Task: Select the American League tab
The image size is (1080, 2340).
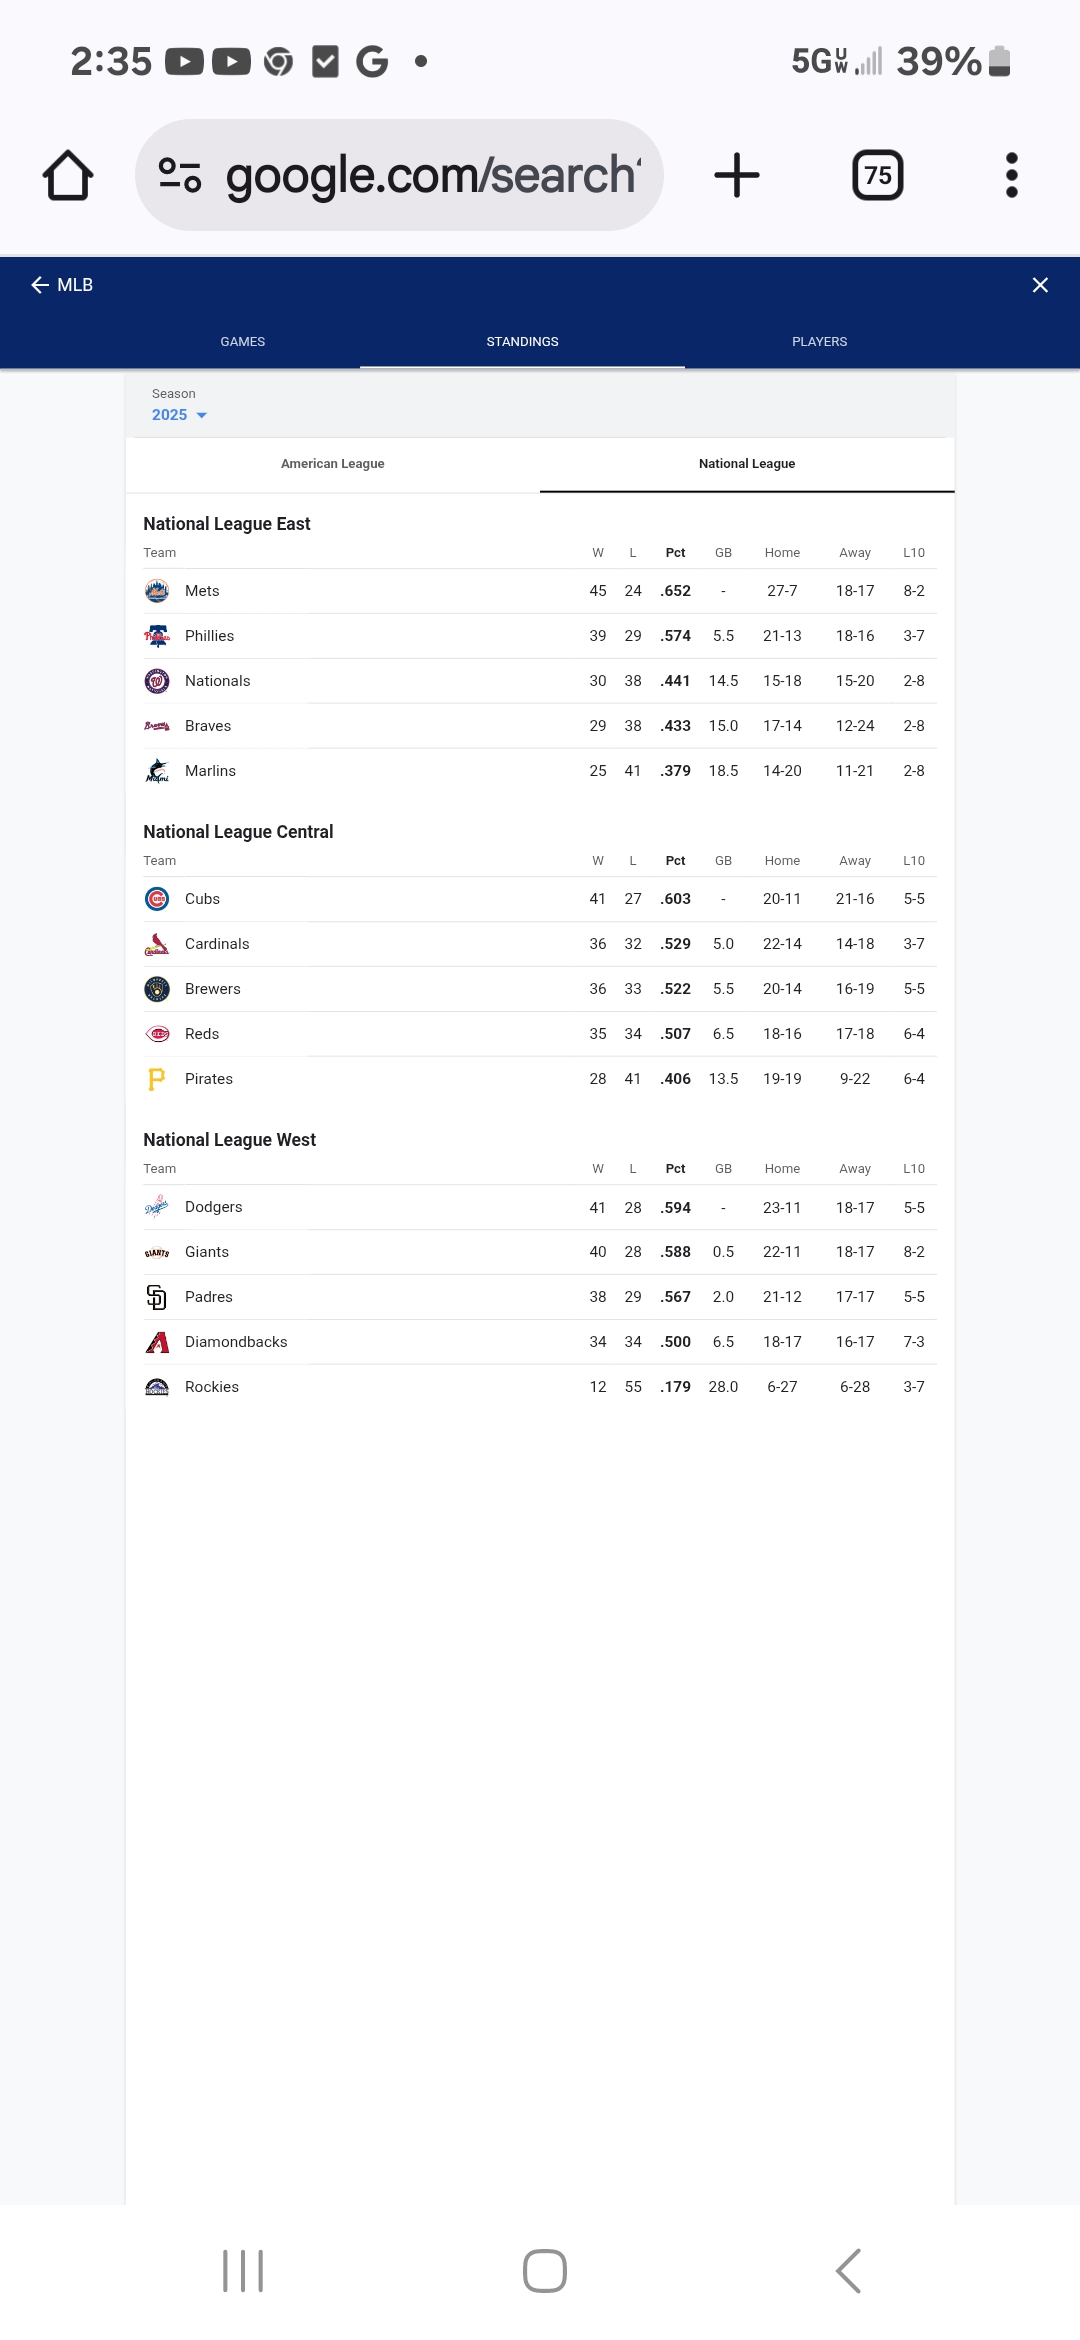Action: 333,464
